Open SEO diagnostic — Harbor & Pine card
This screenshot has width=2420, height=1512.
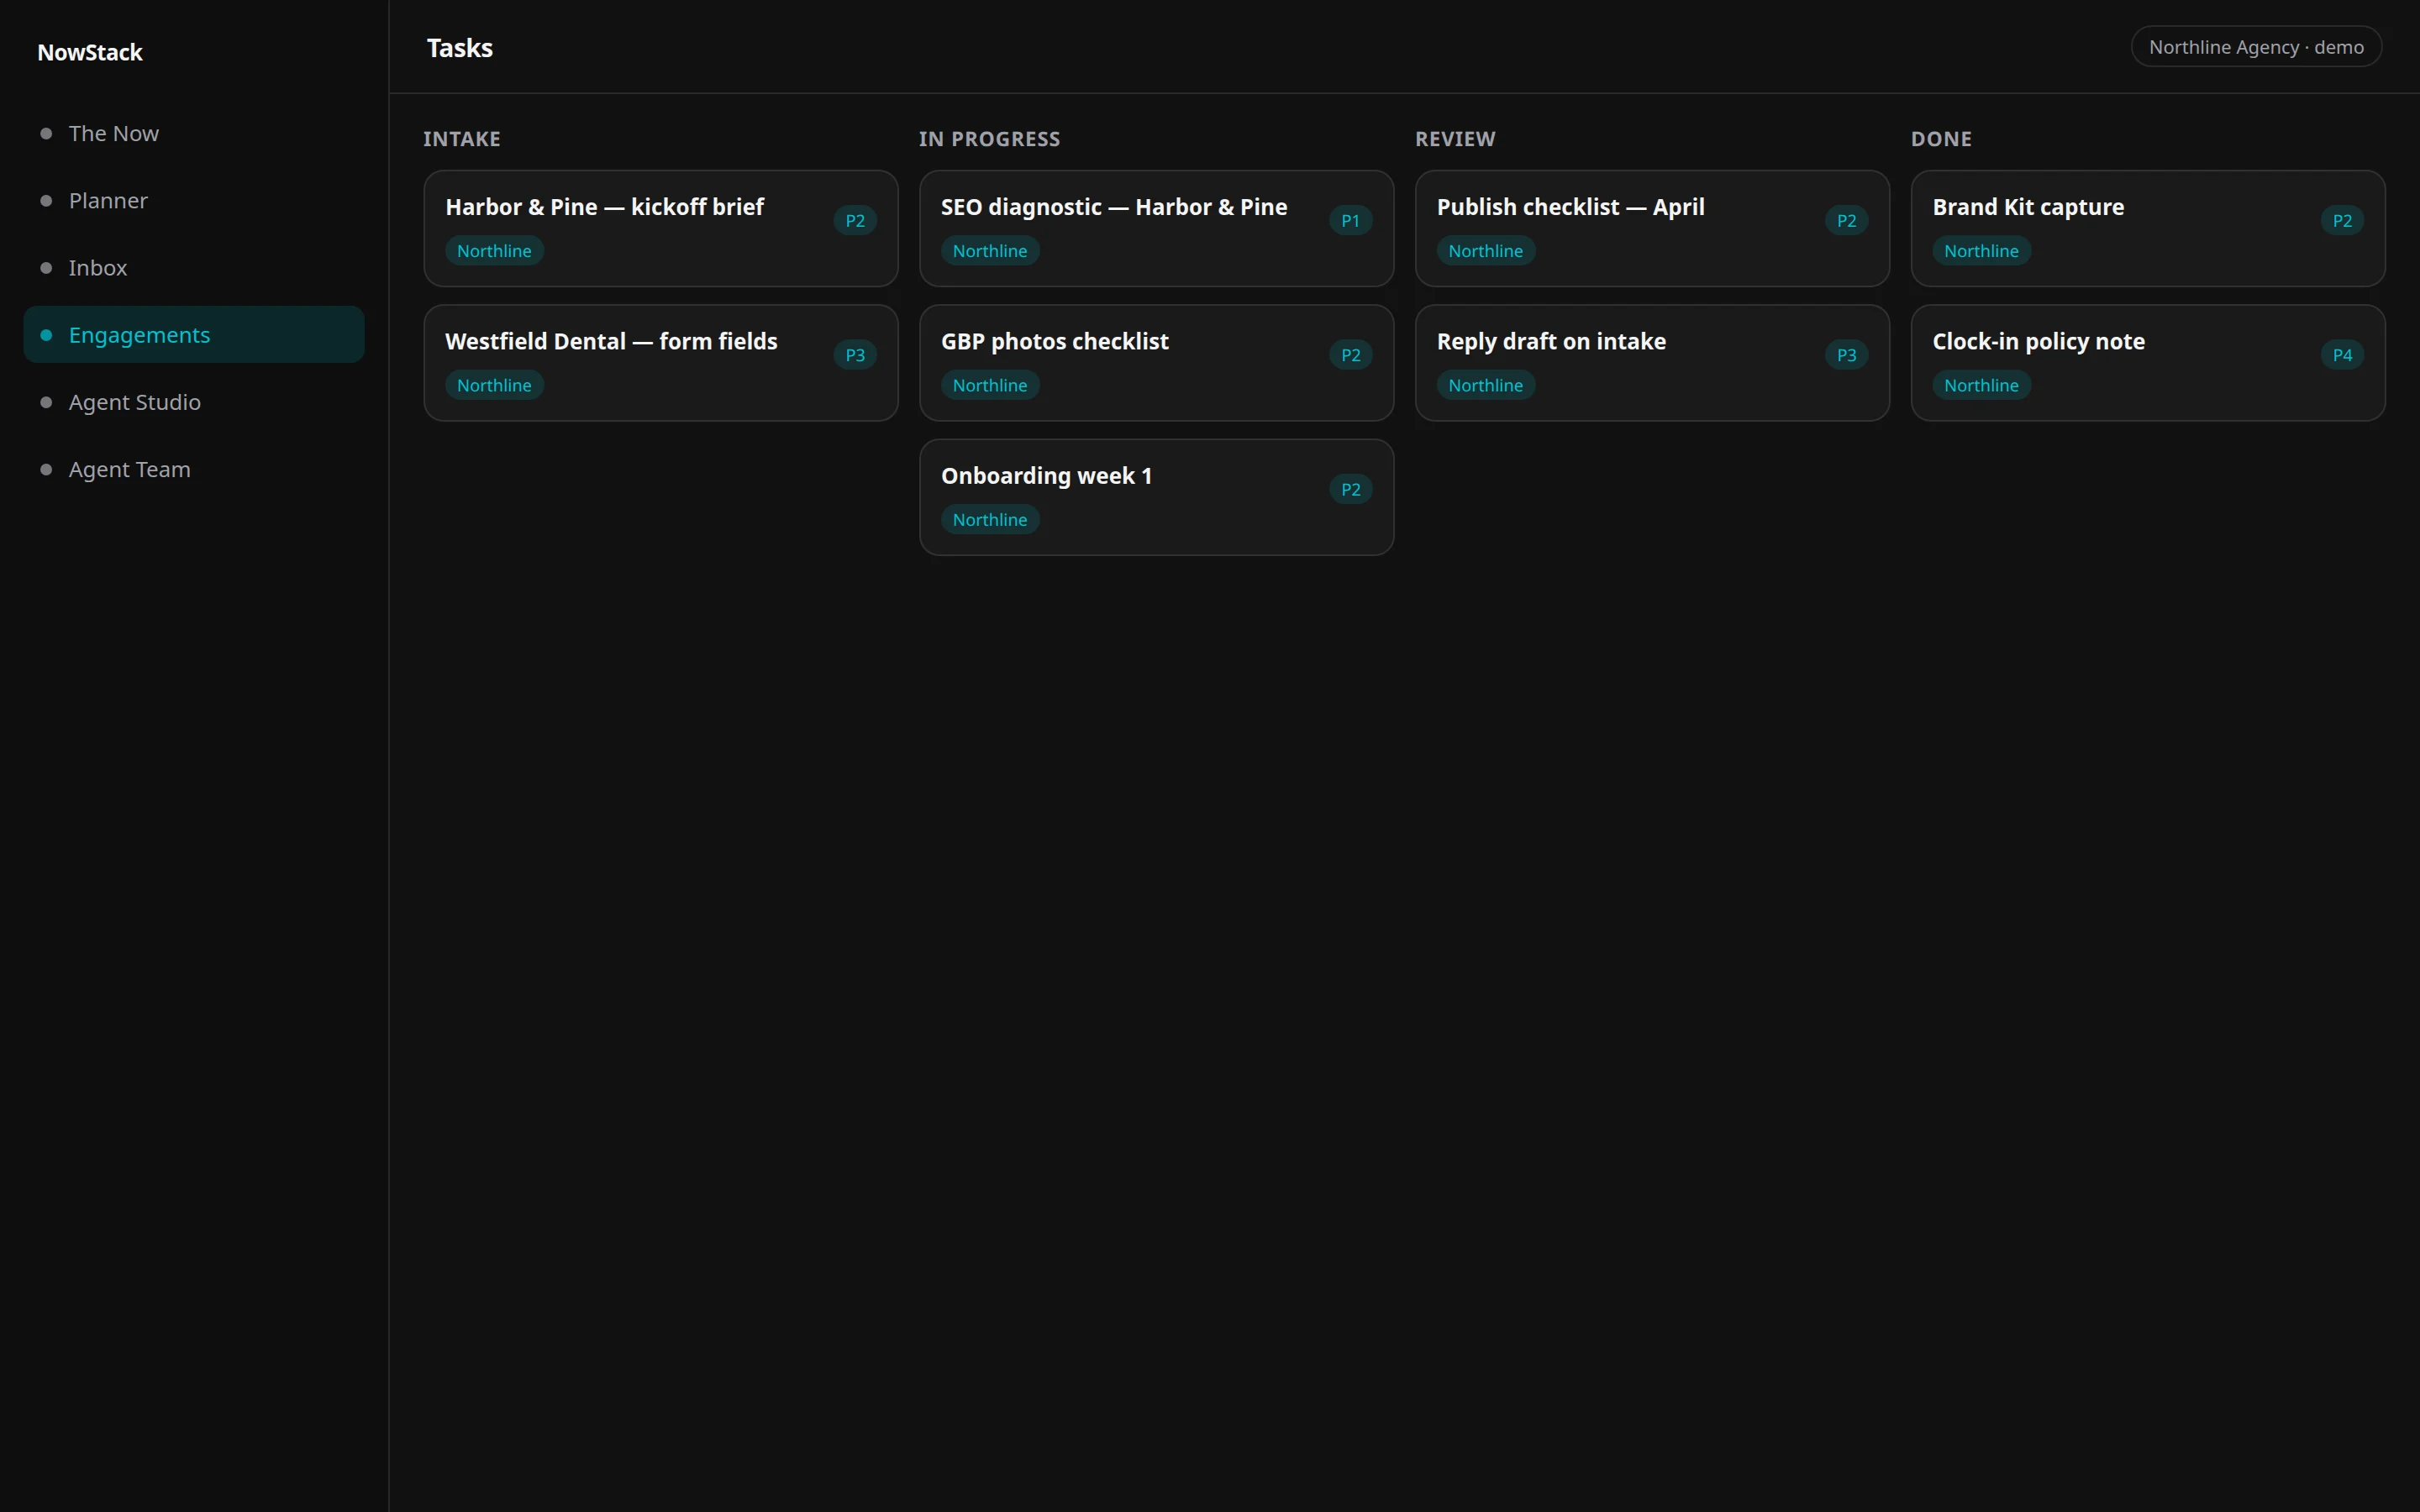pyautogui.click(x=1156, y=228)
